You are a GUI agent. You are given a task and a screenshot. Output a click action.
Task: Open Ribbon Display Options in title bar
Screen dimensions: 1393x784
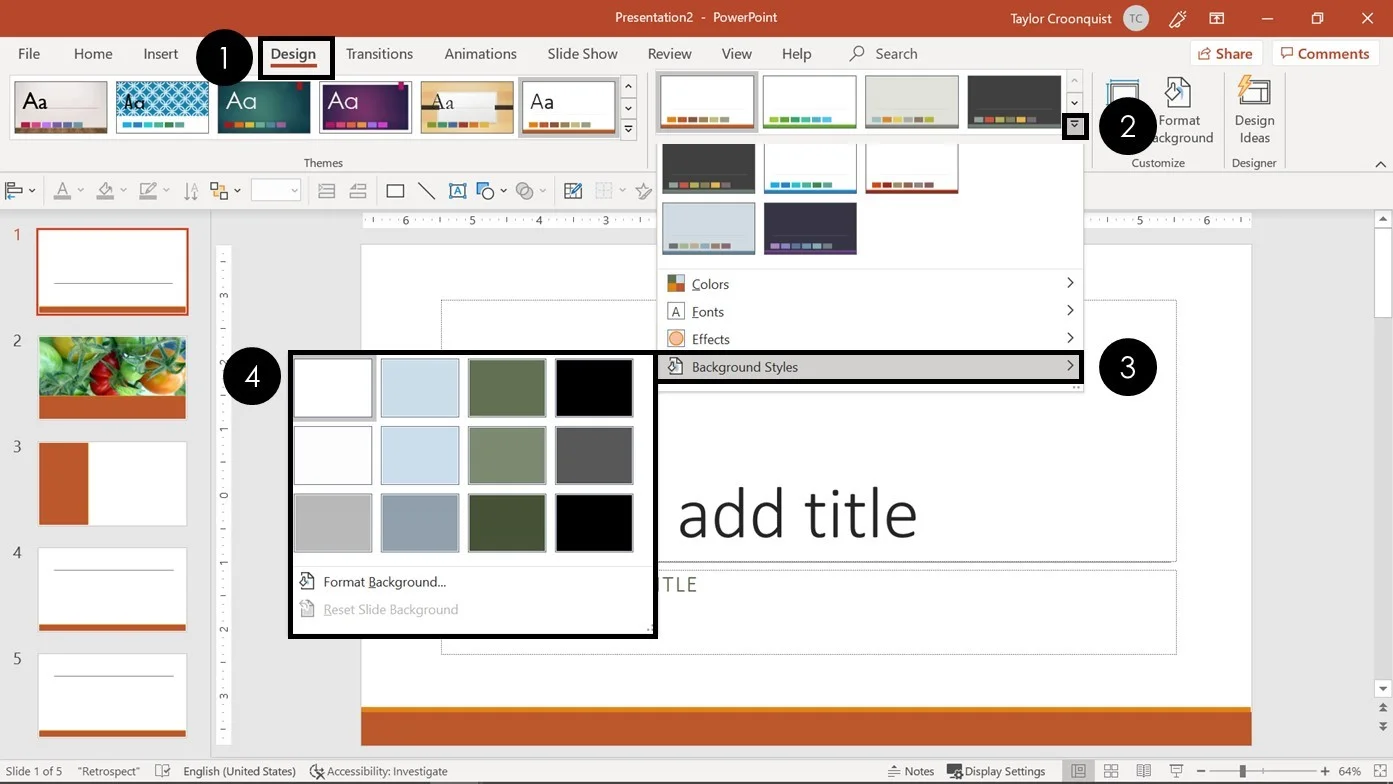pyautogui.click(x=1217, y=18)
